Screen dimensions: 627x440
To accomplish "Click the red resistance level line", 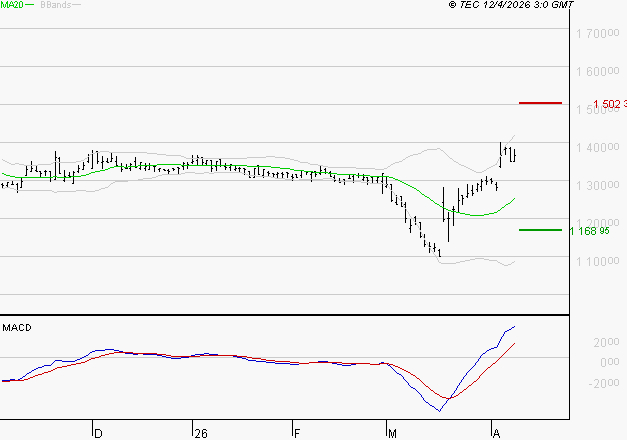I will click(x=540, y=103).
